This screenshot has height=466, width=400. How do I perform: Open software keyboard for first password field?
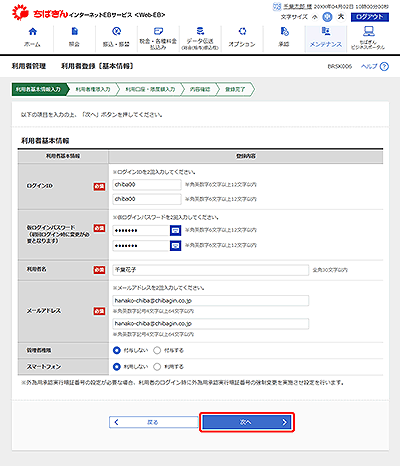click(175, 230)
